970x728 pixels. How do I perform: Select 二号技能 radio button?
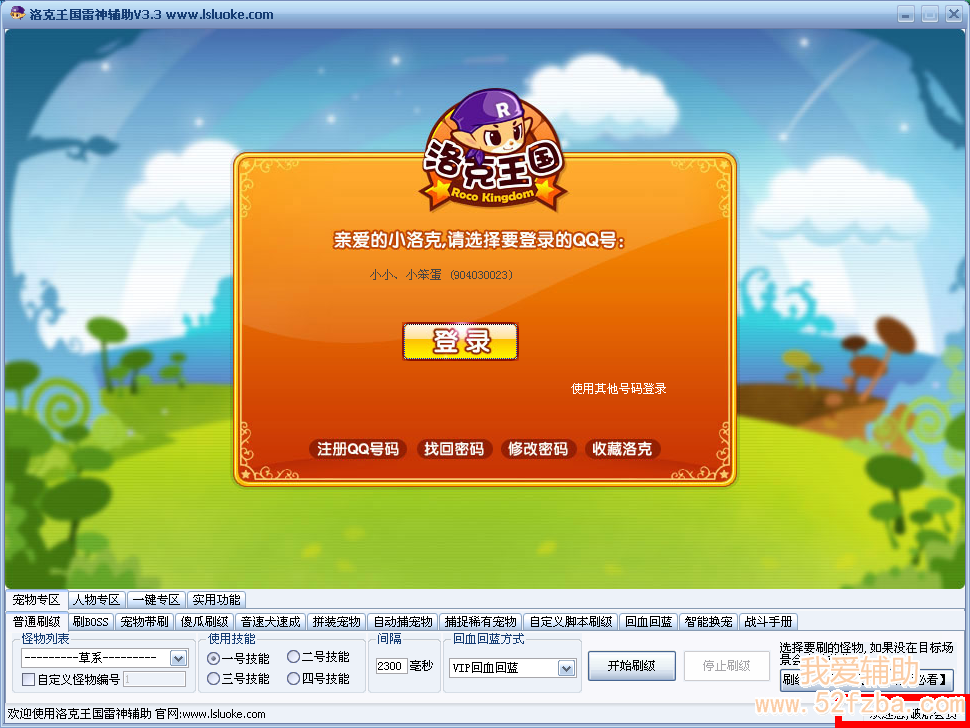293,657
